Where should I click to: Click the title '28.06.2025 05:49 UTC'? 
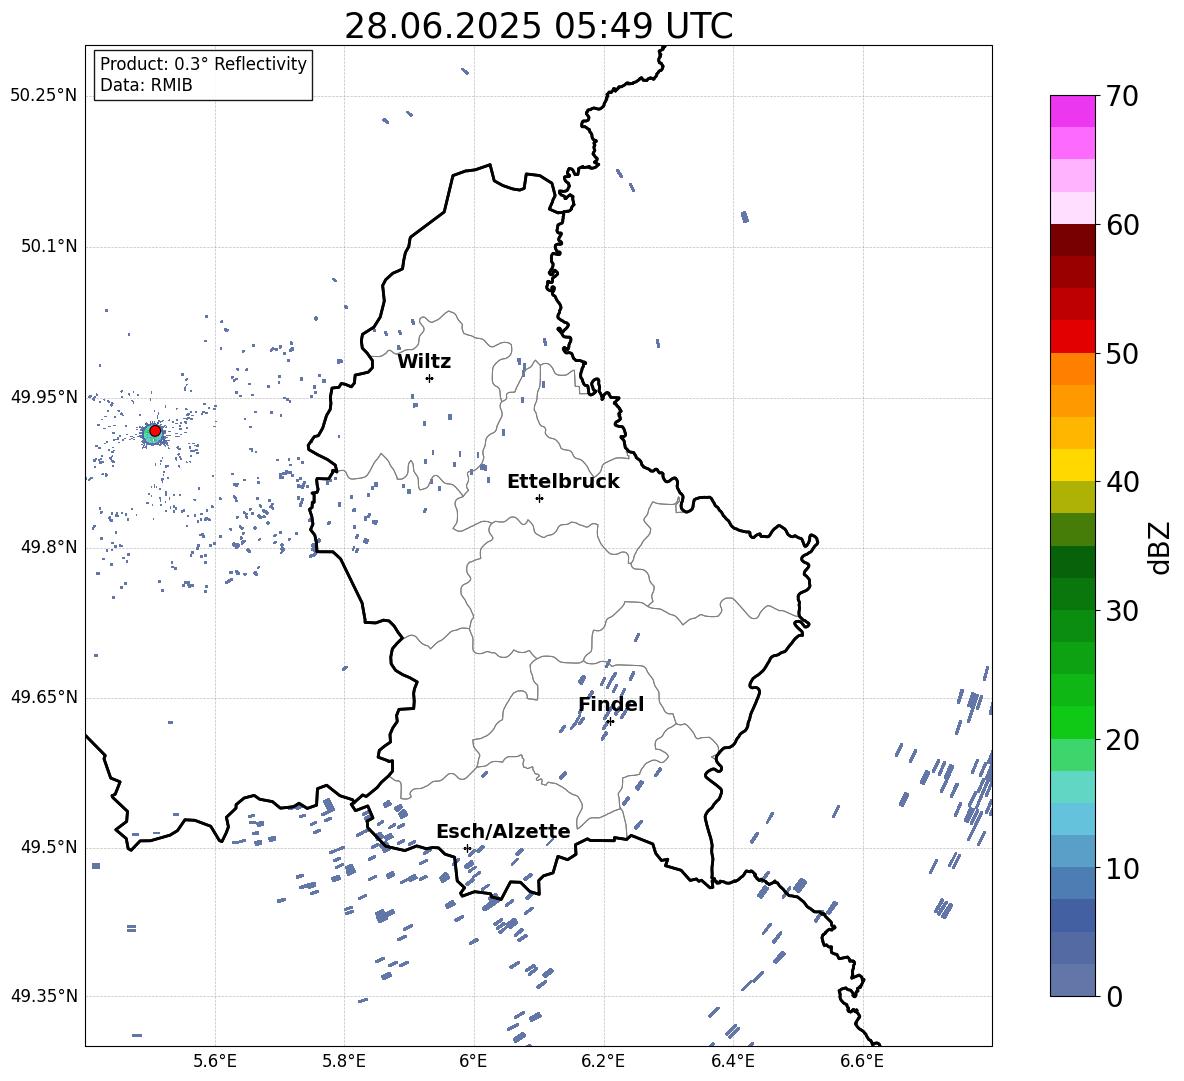point(538,26)
